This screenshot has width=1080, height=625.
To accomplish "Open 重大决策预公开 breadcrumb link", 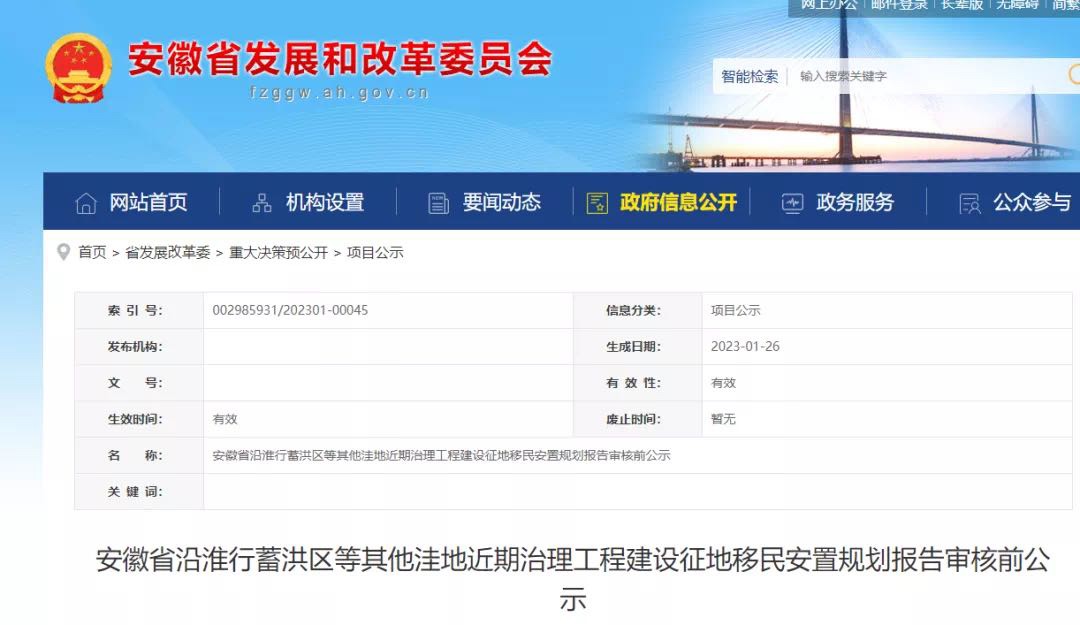I will coord(278,253).
